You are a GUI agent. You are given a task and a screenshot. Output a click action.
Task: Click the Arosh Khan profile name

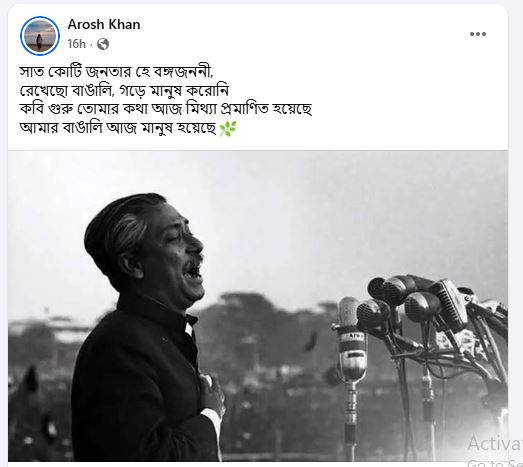pyautogui.click(x=104, y=25)
